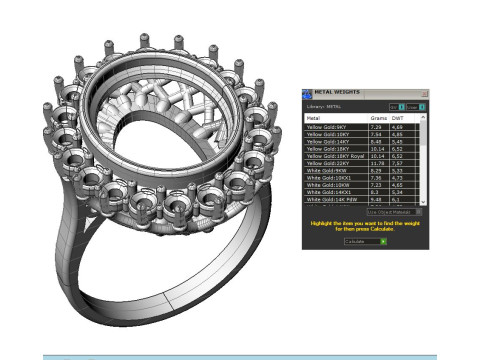Click the 11.78 grams value cell
Image resolution: width=480 pixels, height=360 pixels.
point(379,163)
